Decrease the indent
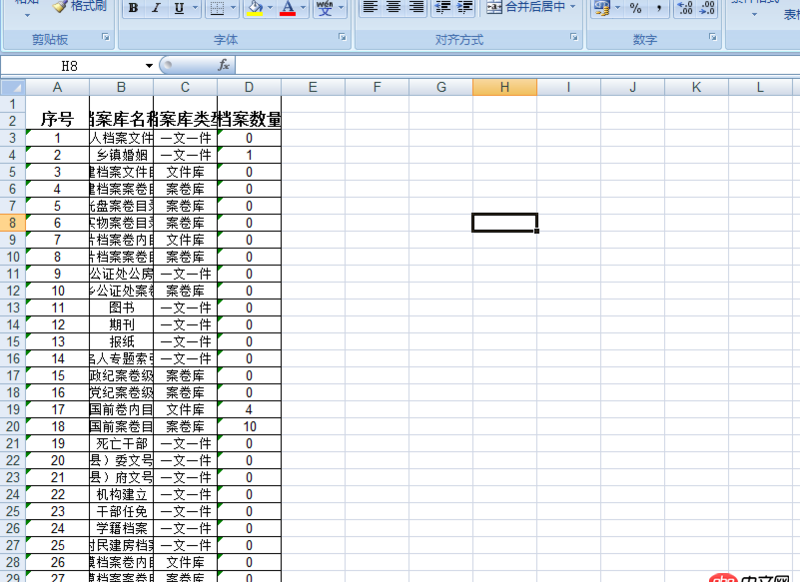800x582 pixels. tap(443, 7)
